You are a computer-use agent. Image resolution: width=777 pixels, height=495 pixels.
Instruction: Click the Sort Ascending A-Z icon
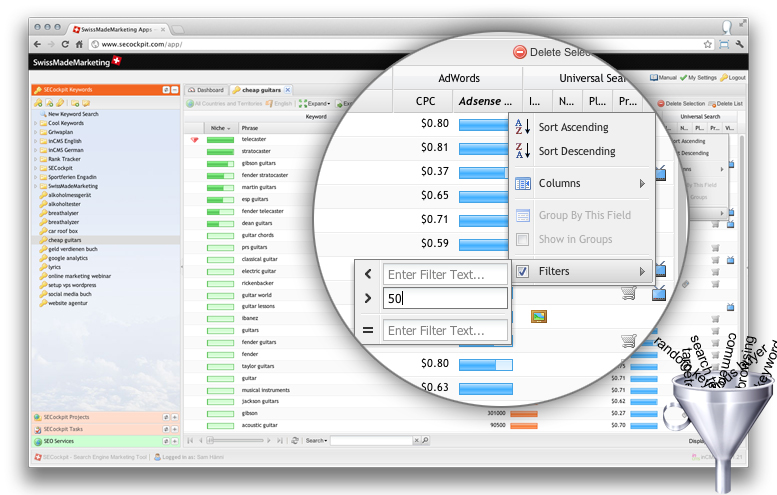(x=523, y=127)
